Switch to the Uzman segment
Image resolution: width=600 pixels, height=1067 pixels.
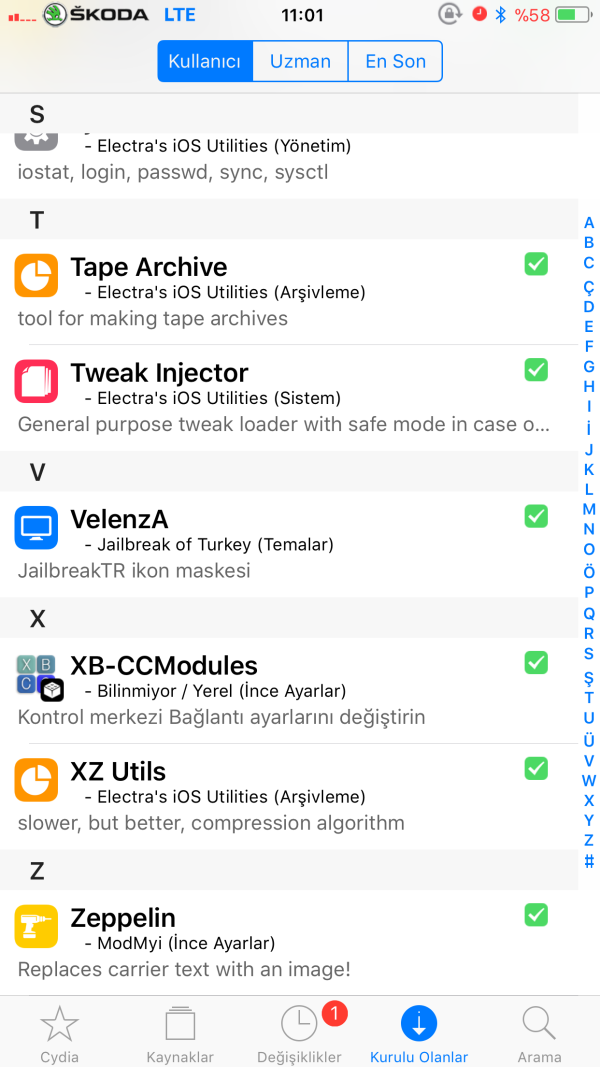(300, 61)
